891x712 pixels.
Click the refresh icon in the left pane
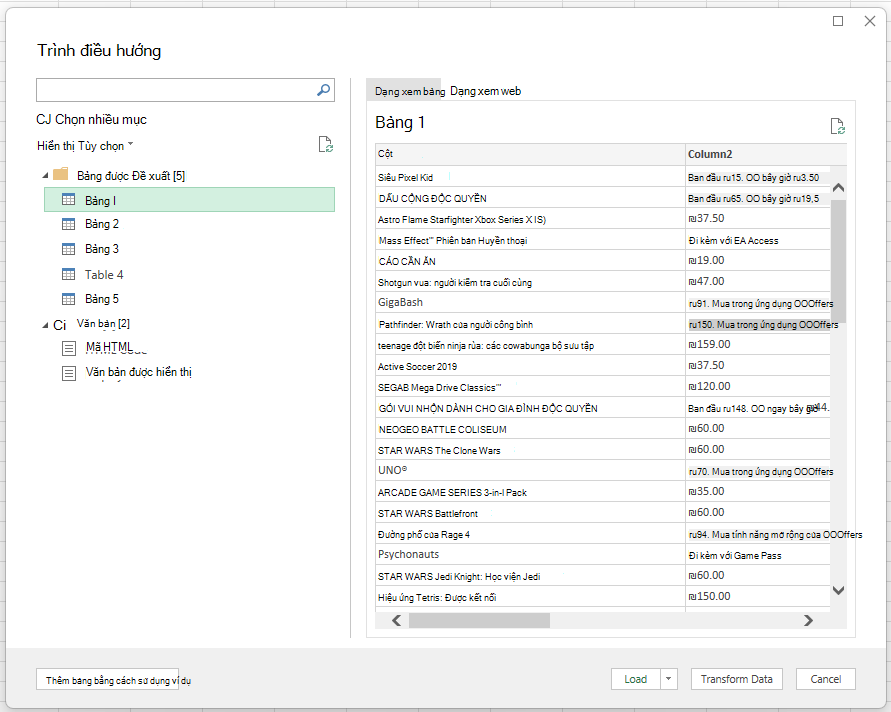click(x=326, y=144)
